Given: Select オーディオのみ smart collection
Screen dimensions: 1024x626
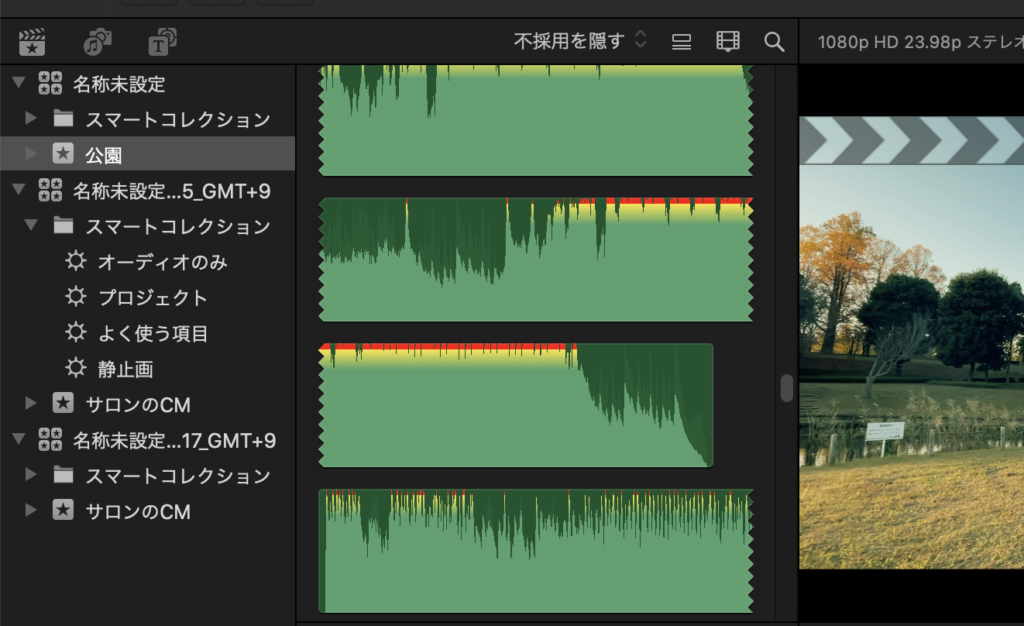Looking at the screenshot, I should [x=163, y=262].
